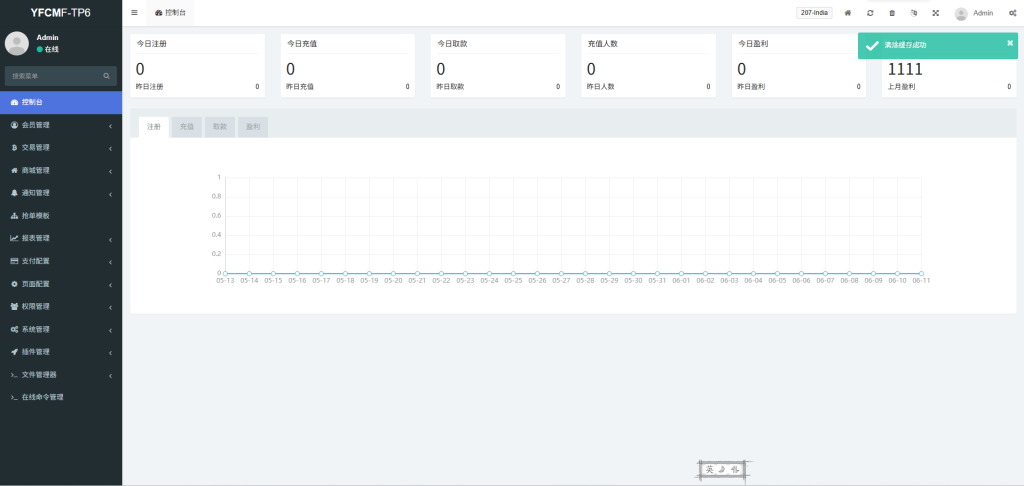Expand the 系统管理 sidebar menu

(x=60, y=329)
